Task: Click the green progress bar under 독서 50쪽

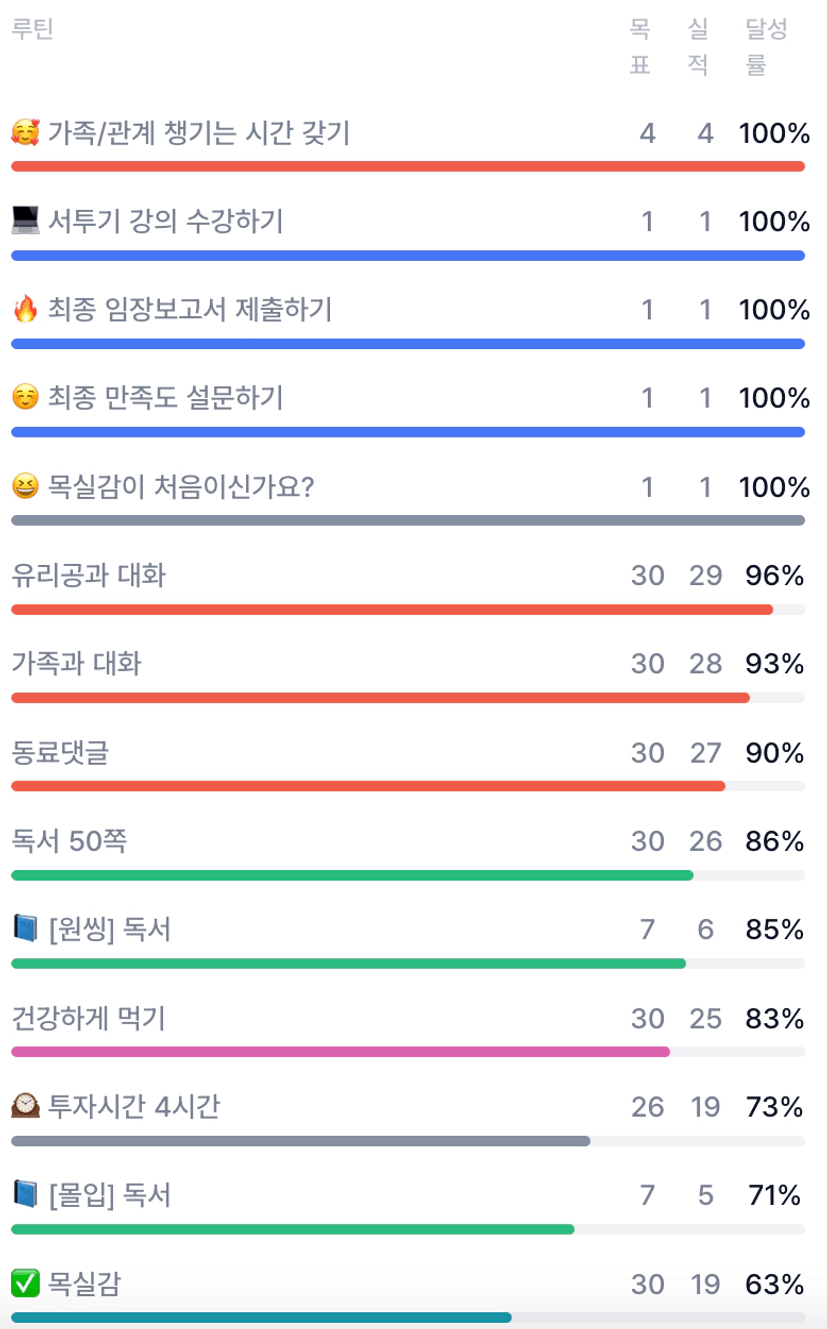Action: [352, 875]
